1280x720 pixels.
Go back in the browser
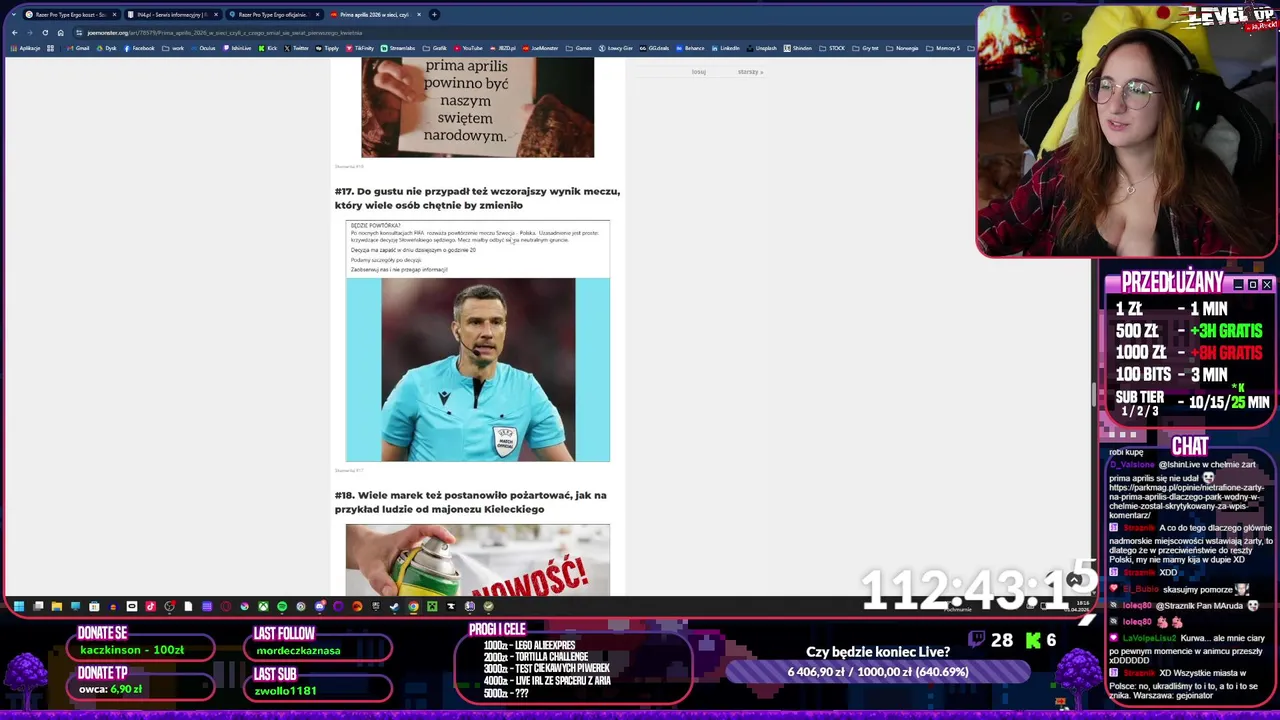(14, 33)
